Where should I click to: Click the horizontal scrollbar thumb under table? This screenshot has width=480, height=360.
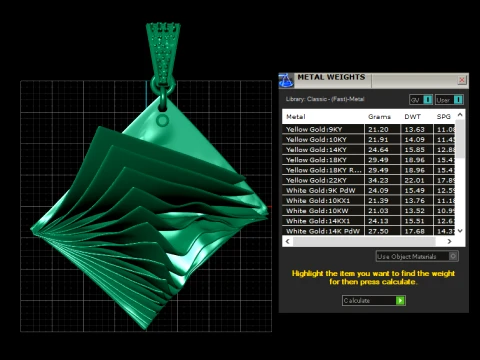[364, 241]
